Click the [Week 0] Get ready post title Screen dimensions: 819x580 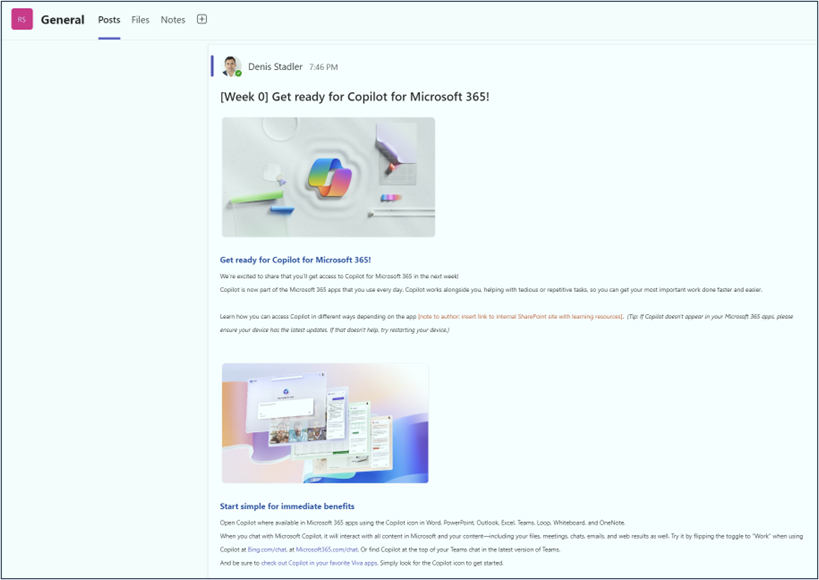(x=355, y=97)
